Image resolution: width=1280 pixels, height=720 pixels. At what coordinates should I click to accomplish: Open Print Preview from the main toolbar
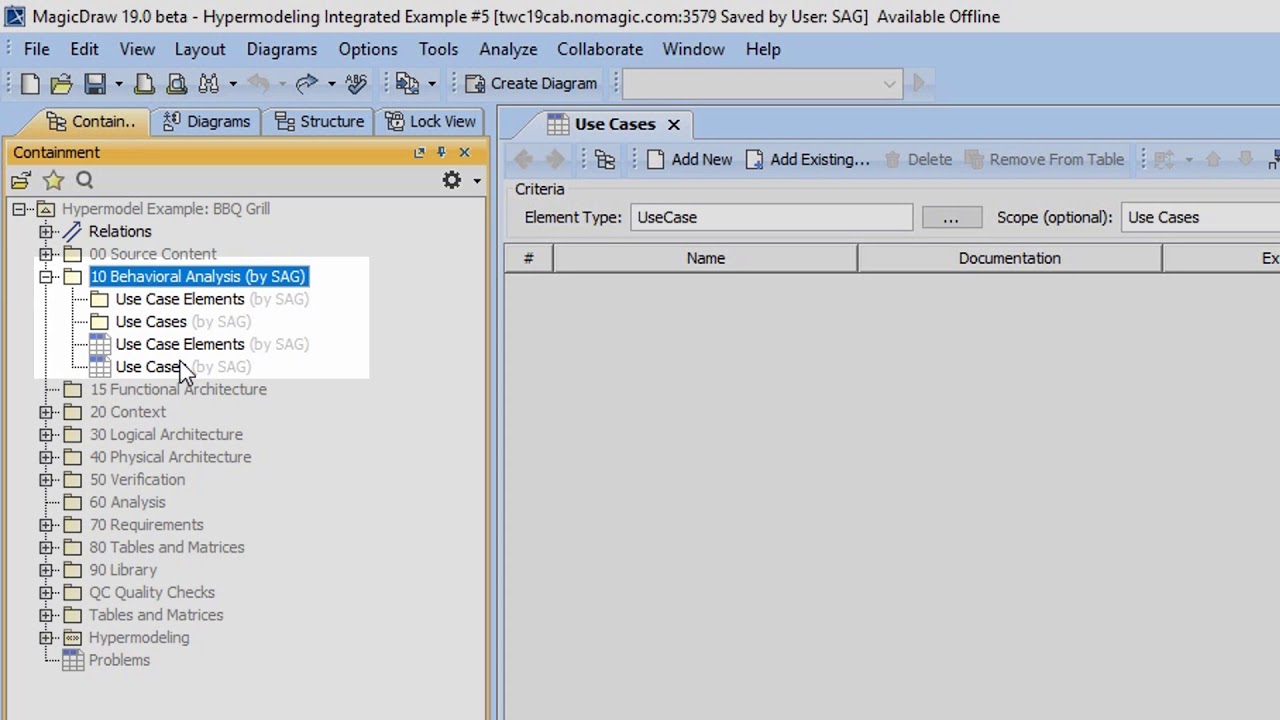pos(177,84)
